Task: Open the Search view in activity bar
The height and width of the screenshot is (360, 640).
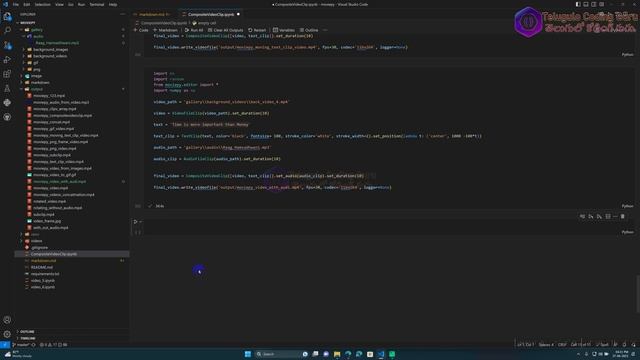Action: click(x=7, y=31)
